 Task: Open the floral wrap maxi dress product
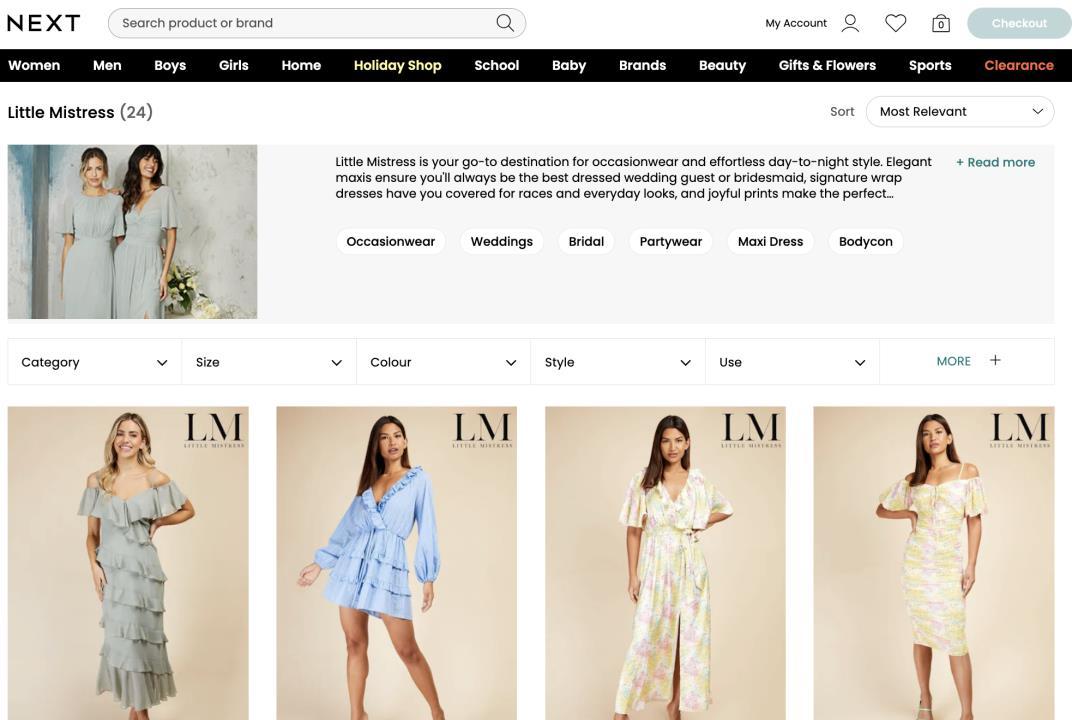click(665, 563)
